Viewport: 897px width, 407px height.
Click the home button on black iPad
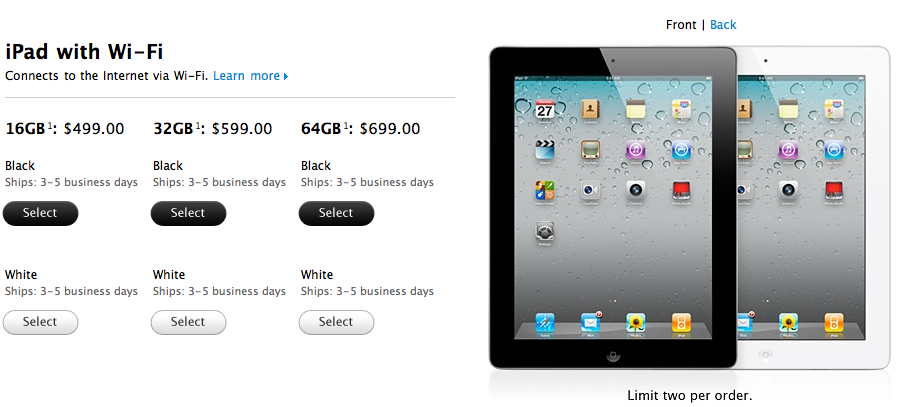click(613, 355)
